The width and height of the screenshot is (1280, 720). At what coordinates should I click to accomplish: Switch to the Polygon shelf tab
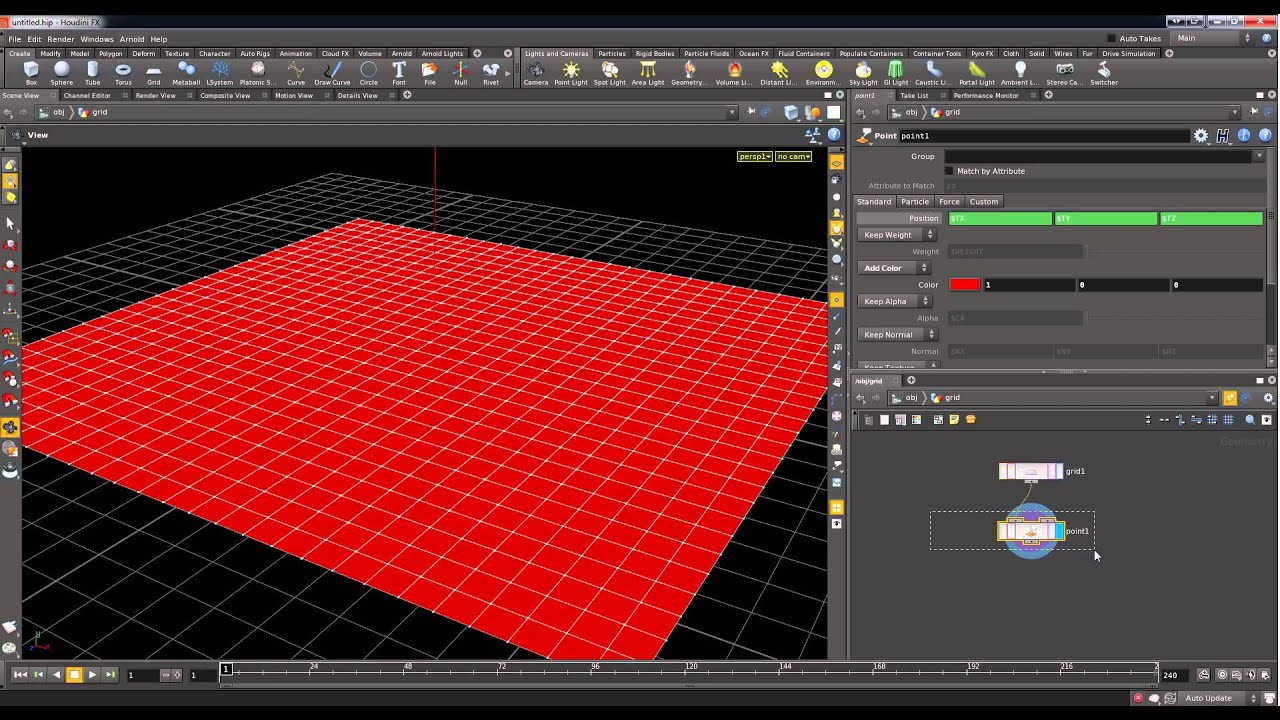[x=111, y=53]
